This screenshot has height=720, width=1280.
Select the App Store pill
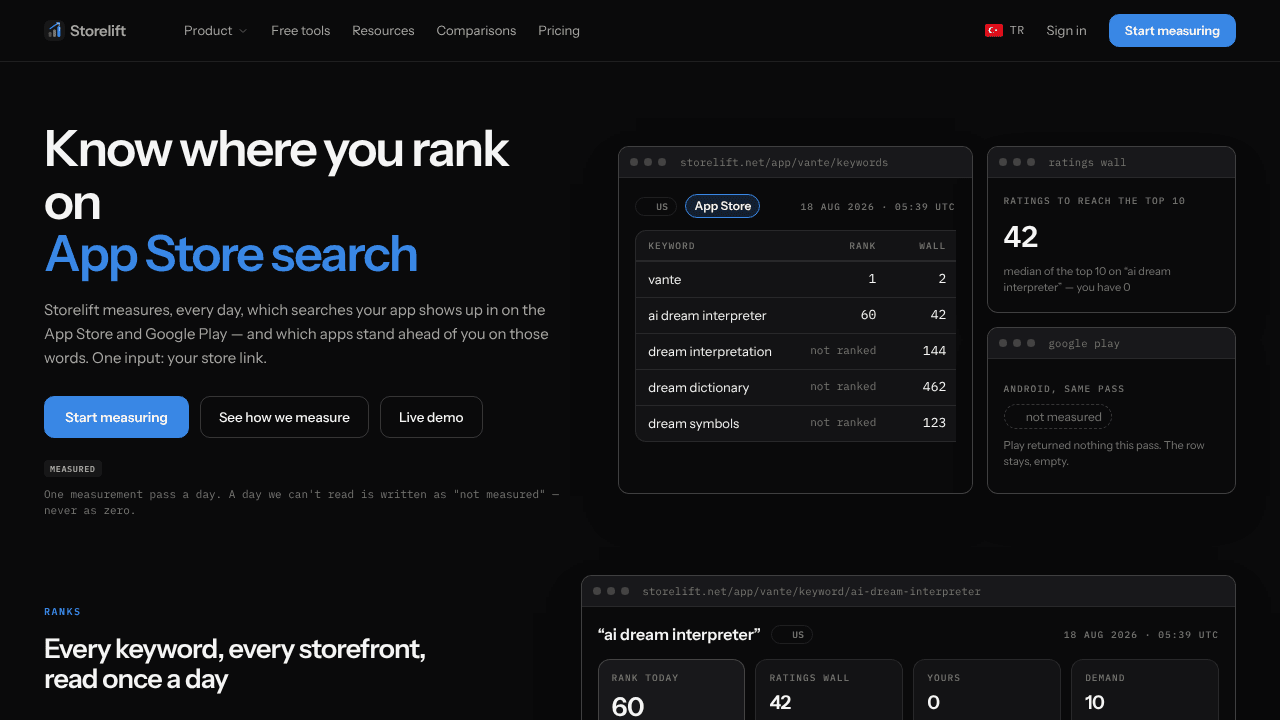pos(722,206)
